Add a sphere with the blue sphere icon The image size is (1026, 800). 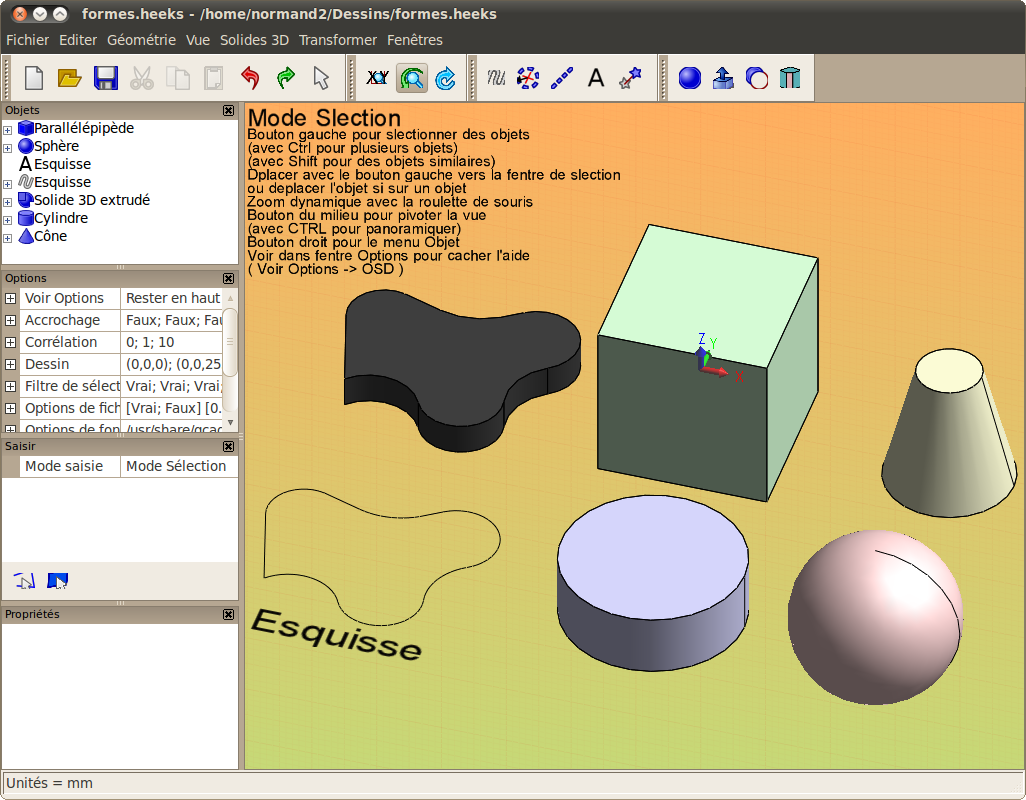tap(690, 78)
